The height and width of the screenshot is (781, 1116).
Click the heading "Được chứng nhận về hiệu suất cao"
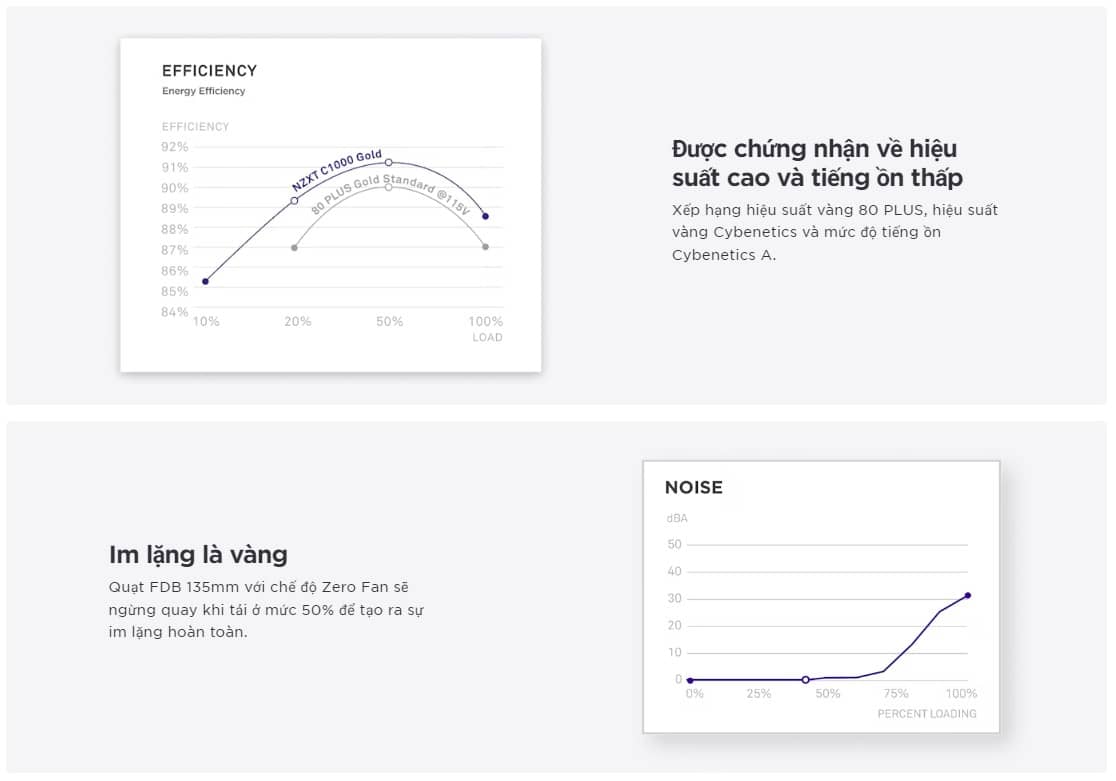click(x=816, y=163)
